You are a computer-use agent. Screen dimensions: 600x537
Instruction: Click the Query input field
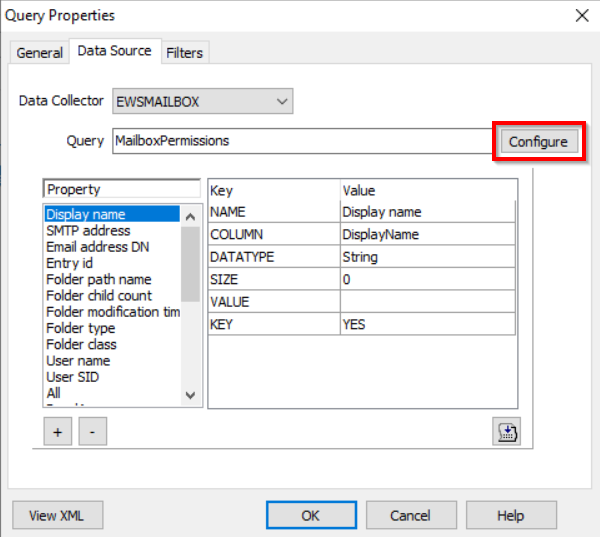302,141
